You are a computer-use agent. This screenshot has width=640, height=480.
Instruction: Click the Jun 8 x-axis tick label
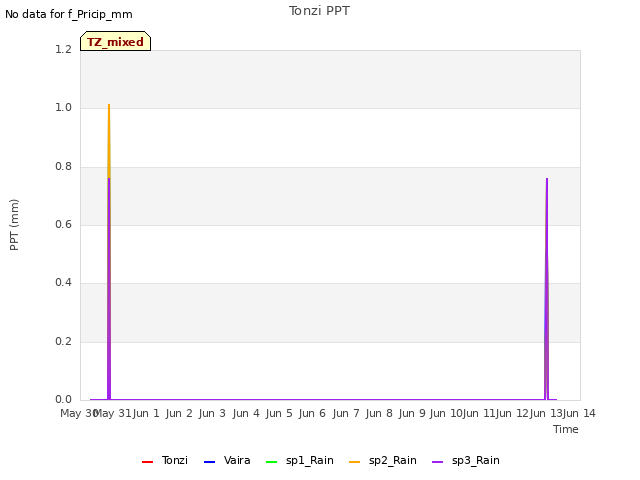(379, 413)
